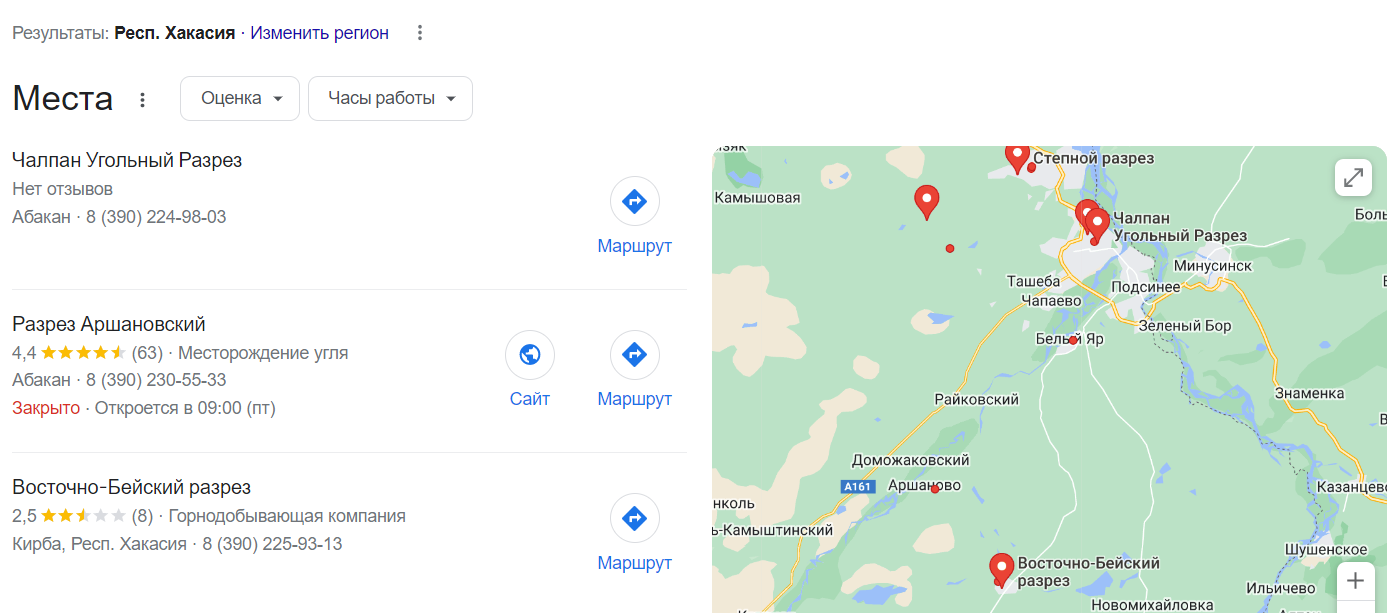Open the Разрез Аршановский listing title
The height and width of the screenshot is (613, 1394).
point(109,324)
